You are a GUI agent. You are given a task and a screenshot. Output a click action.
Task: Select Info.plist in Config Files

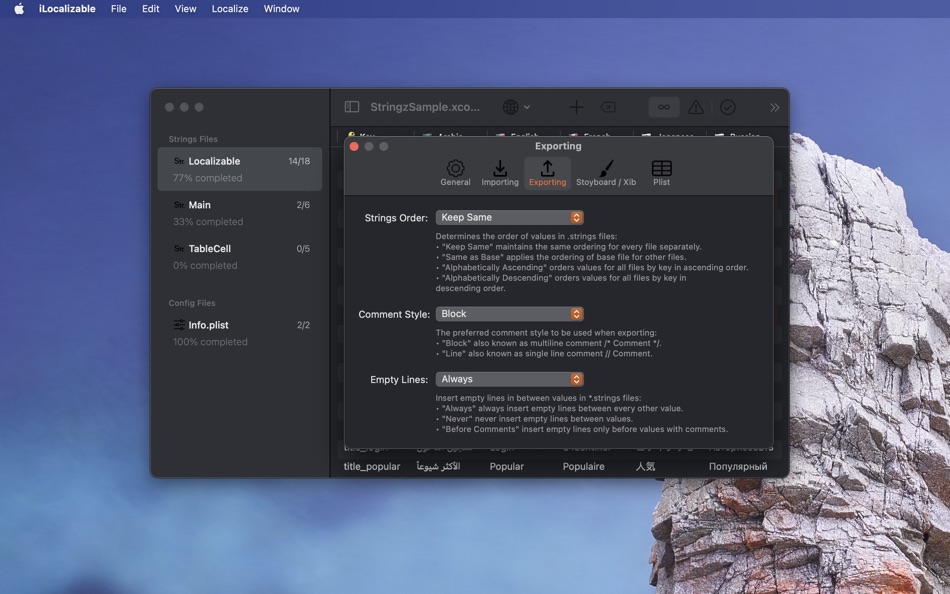click(240, 333)
